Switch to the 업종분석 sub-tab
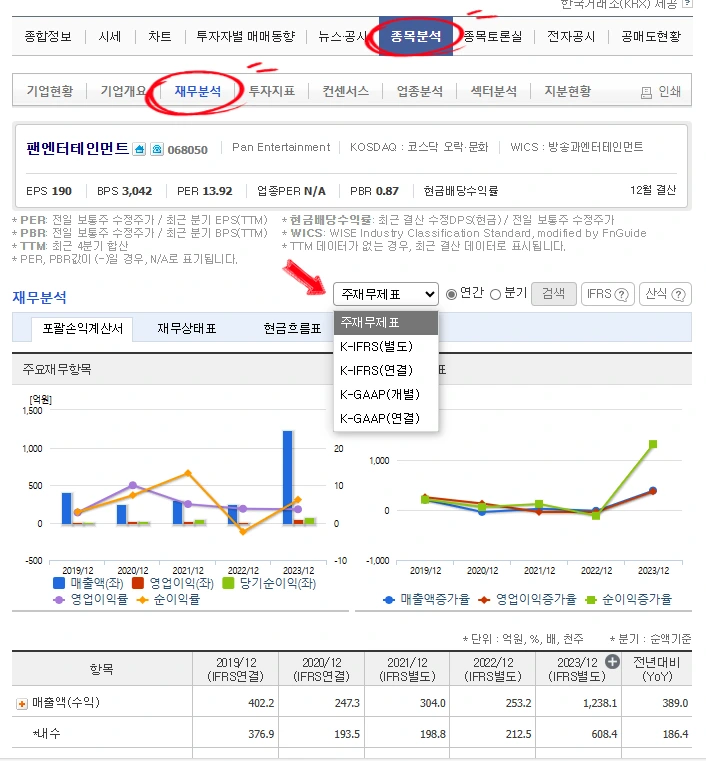The image size is (706, 761). 420,91
